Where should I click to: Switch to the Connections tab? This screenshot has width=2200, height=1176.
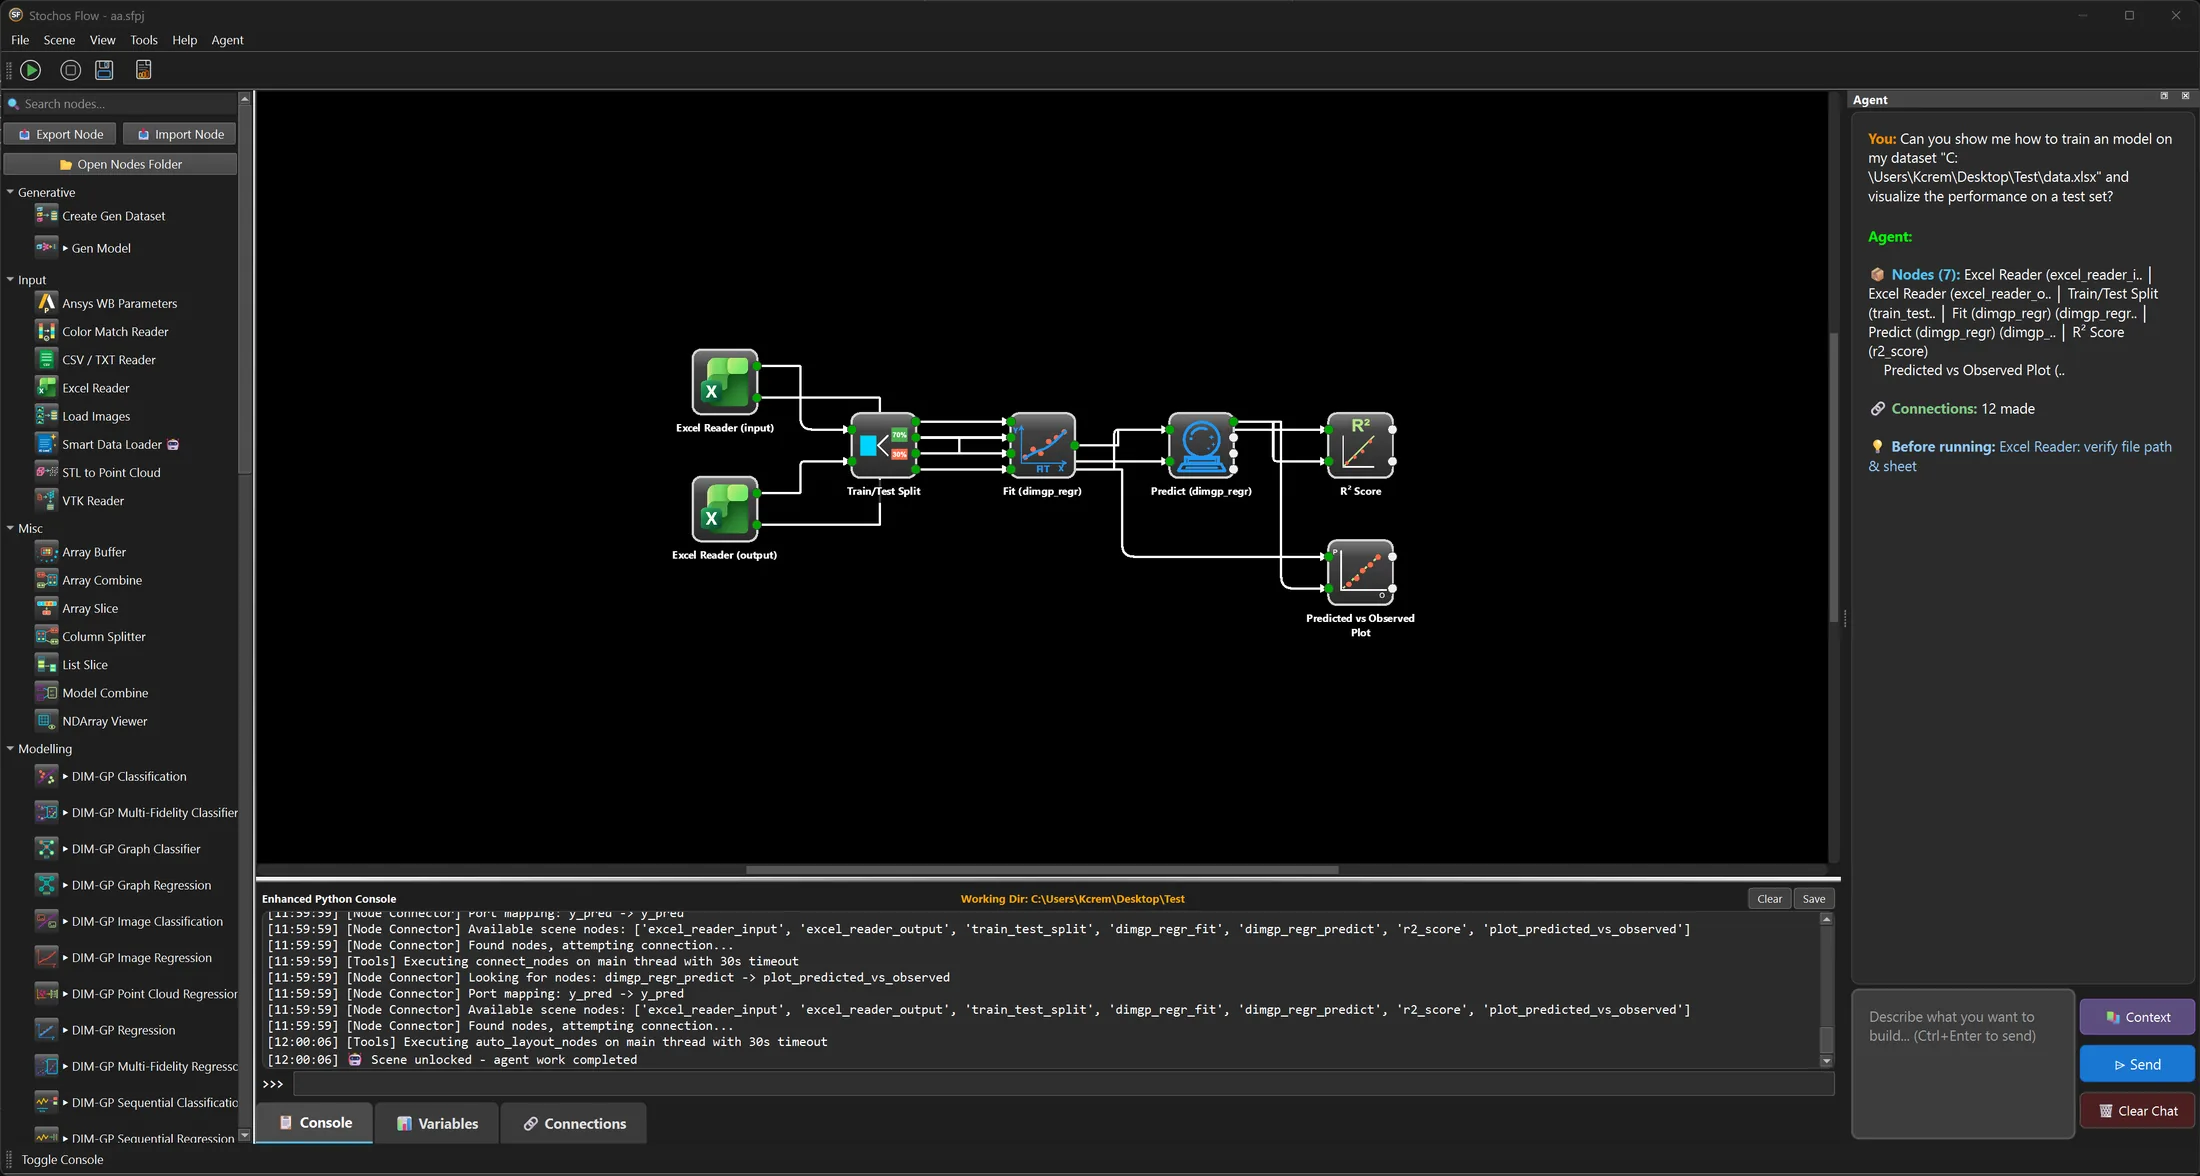pyautogui.click(x=574, y=1124)
